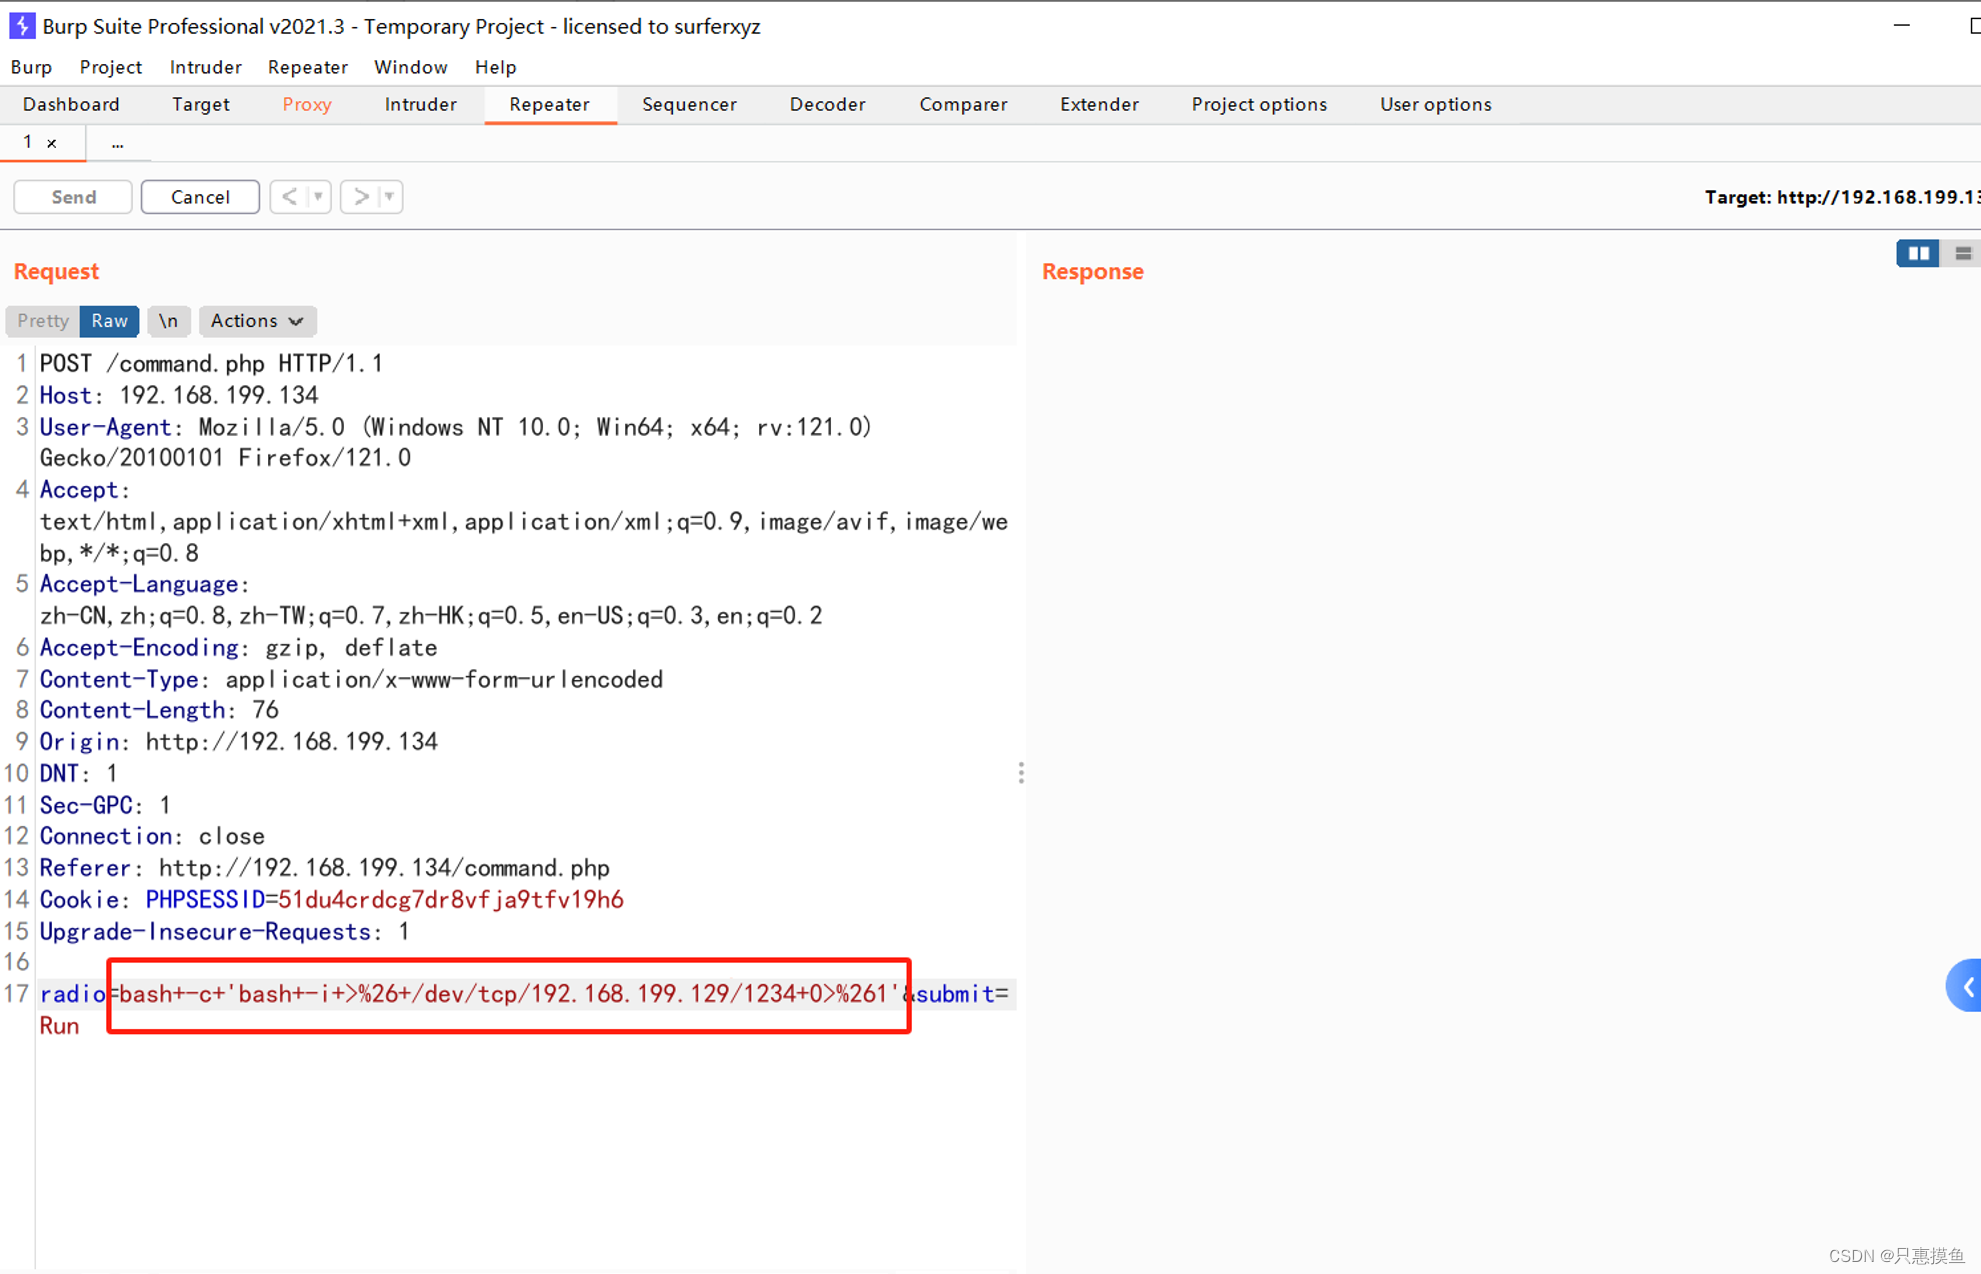Click the Host header line
1981x1274 pixels.
(x=179, y=396)
